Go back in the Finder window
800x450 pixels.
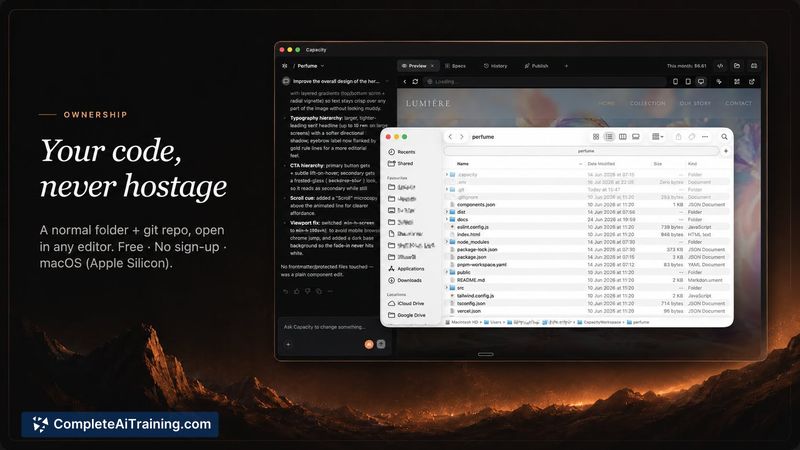coord(450,137)
